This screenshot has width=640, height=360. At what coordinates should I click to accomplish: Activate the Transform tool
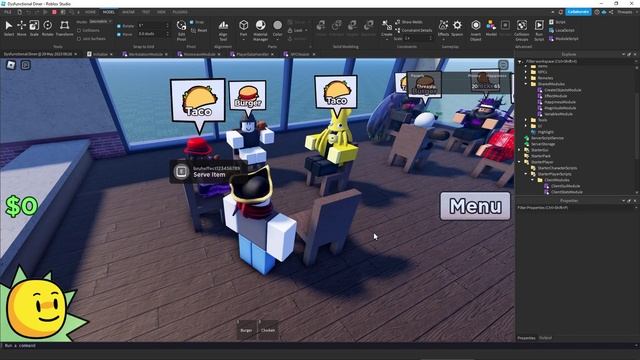pyautogui.click(x=64, y=28)
